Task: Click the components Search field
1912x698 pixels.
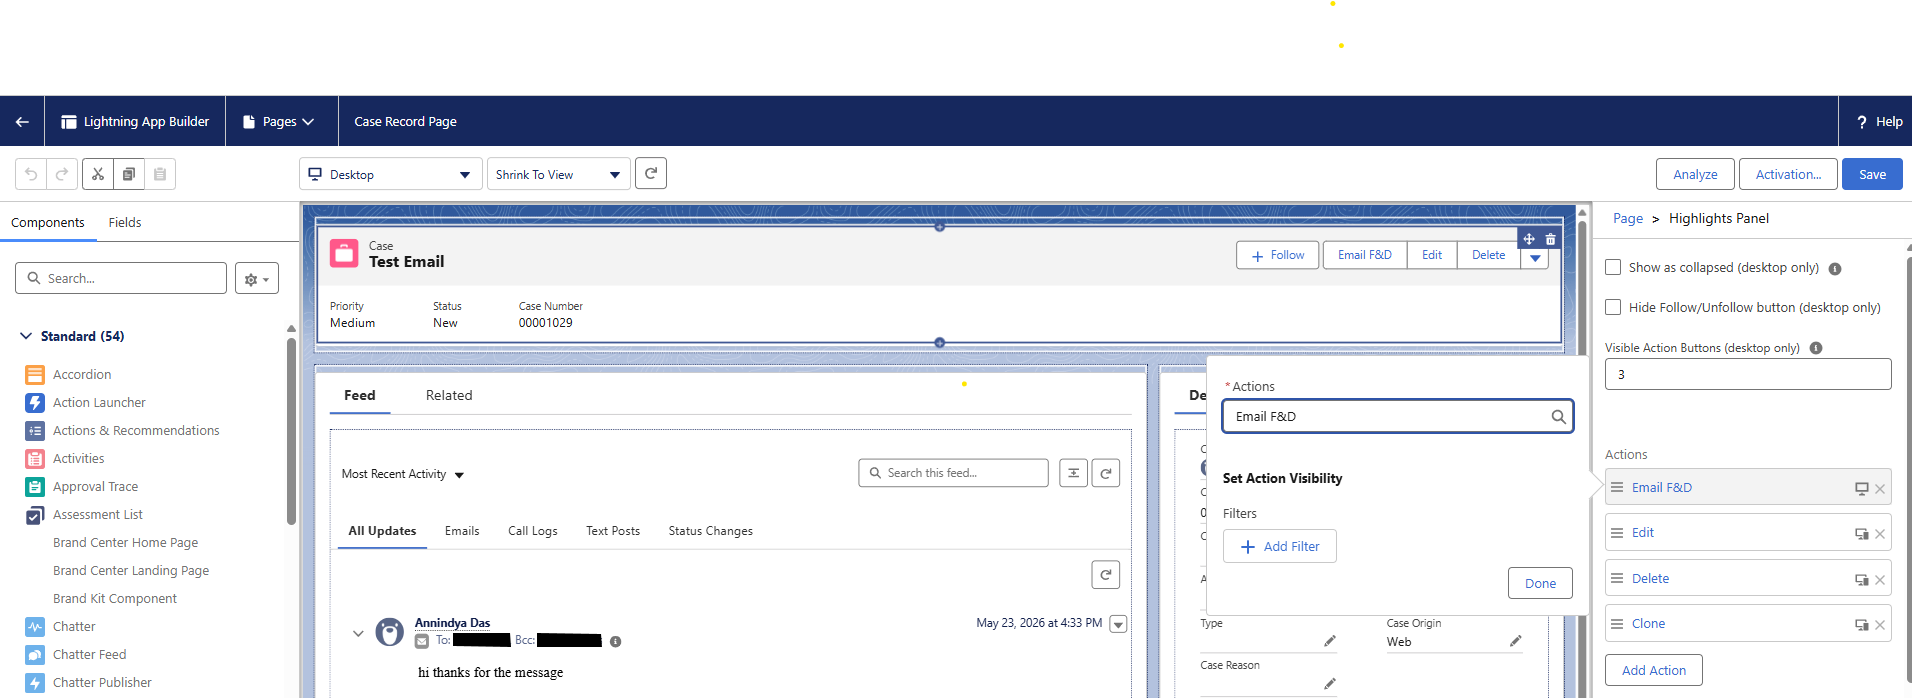Action: pyautogui.click(x=121, y=278)
